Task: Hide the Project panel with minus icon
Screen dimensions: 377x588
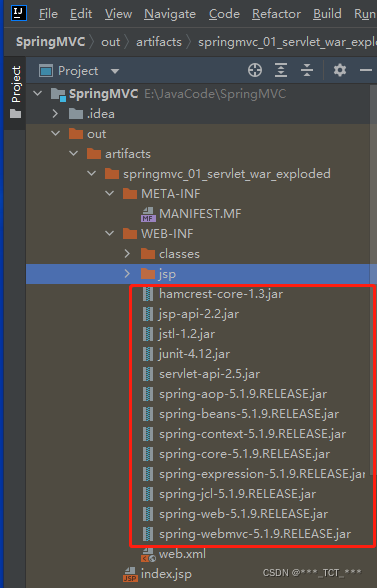Action: 366,70
